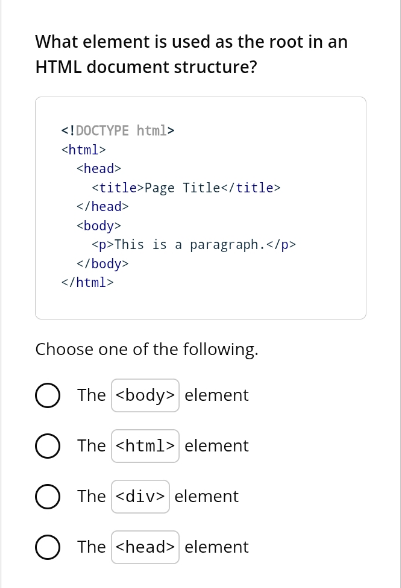The image size is (401, 588).
Task: Click the <div> code chip in answers
Action: (140, 496)
